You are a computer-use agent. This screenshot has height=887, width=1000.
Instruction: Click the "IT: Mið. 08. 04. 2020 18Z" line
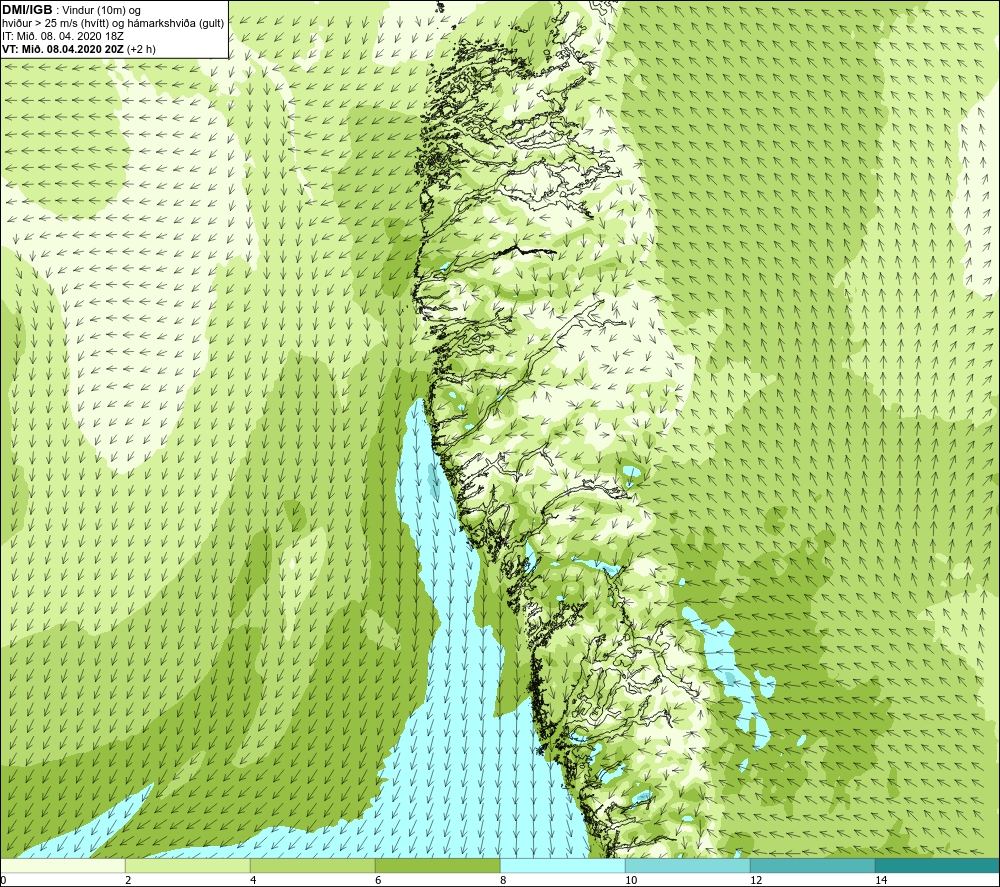[x=63, y=36]
